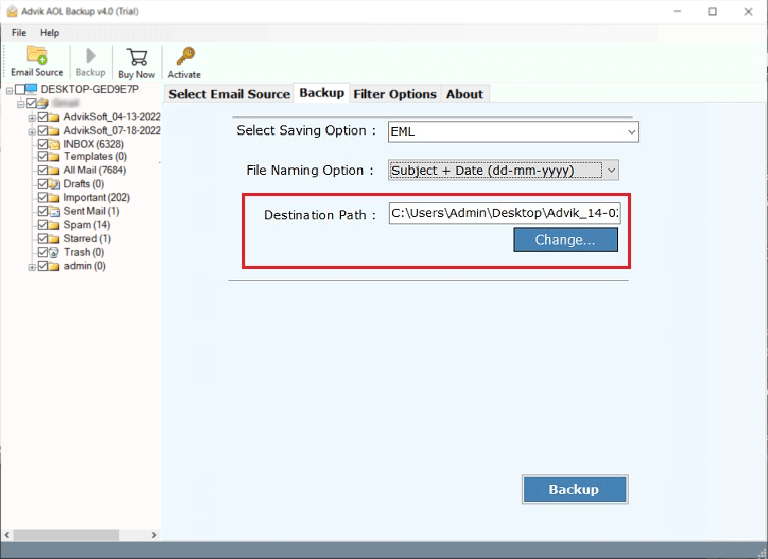Uncheck the Spam (14) checkbox
Screen dimensions: 768x559
click(43, 225)
